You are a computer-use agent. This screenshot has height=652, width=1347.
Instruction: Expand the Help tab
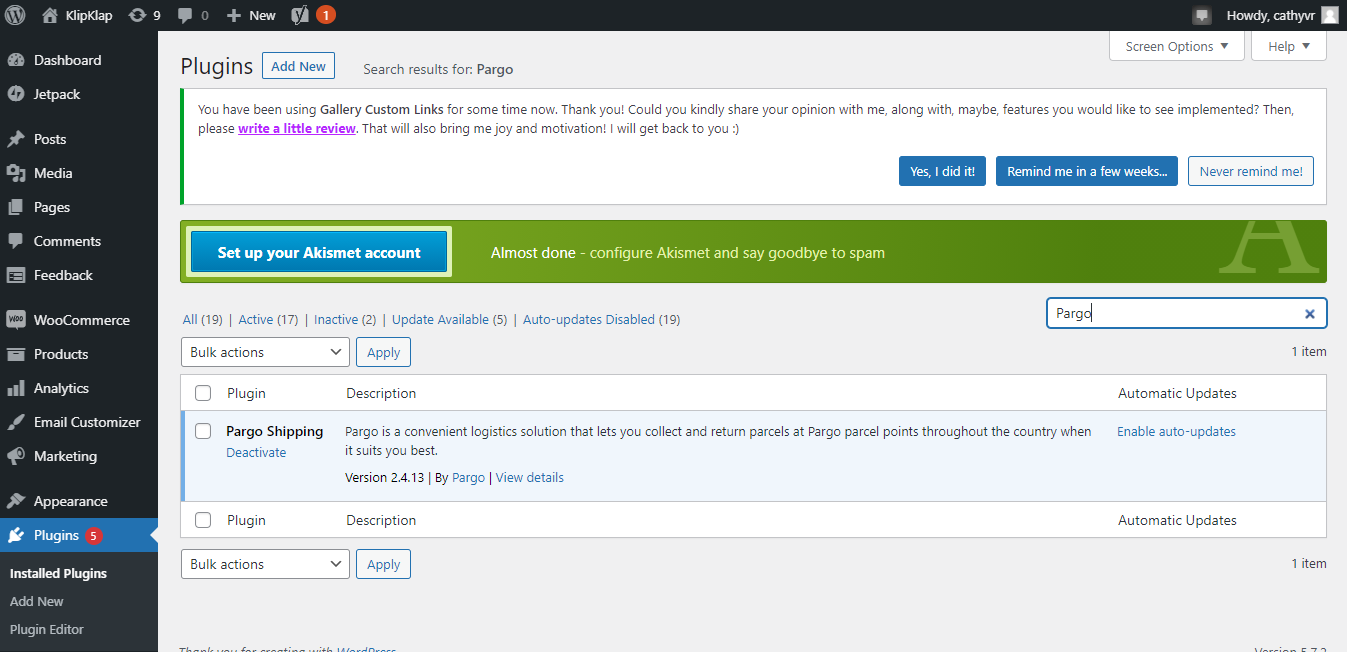coord(1289,46)
